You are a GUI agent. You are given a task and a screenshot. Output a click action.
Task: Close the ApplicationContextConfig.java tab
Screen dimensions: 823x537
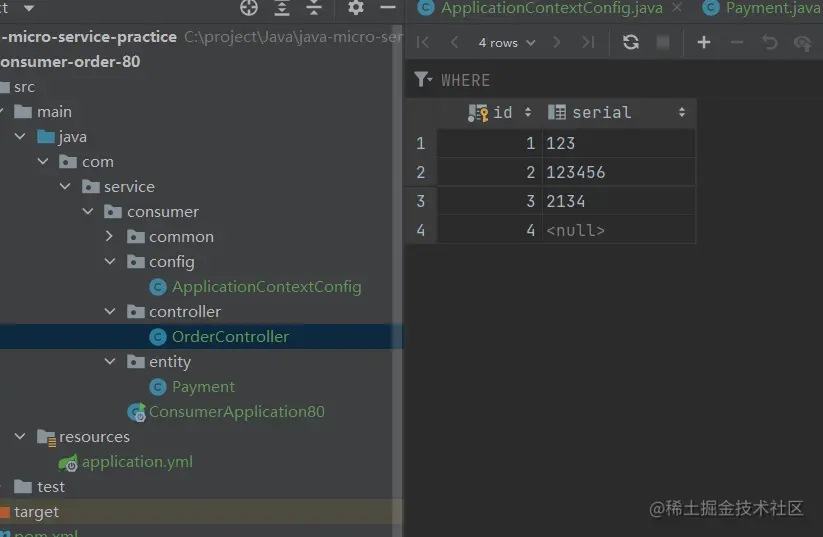click(x=677, y=7)
